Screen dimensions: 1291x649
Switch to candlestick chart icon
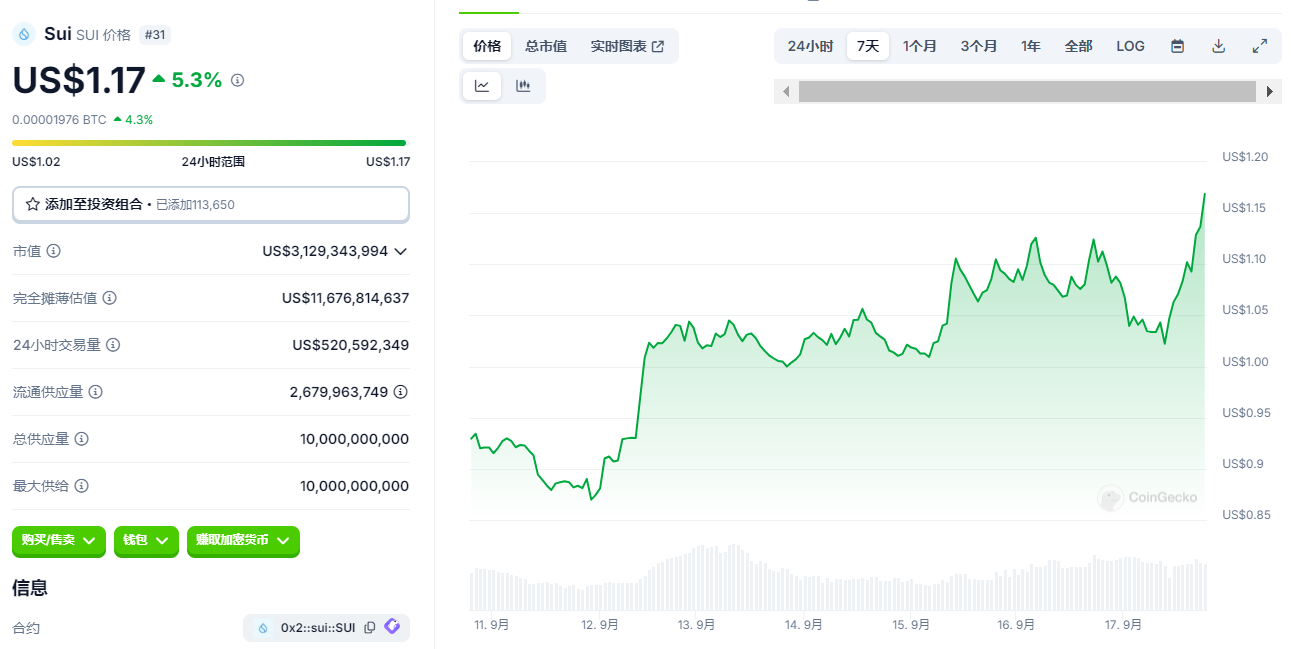pyautogui.click(x=523, y=86)
